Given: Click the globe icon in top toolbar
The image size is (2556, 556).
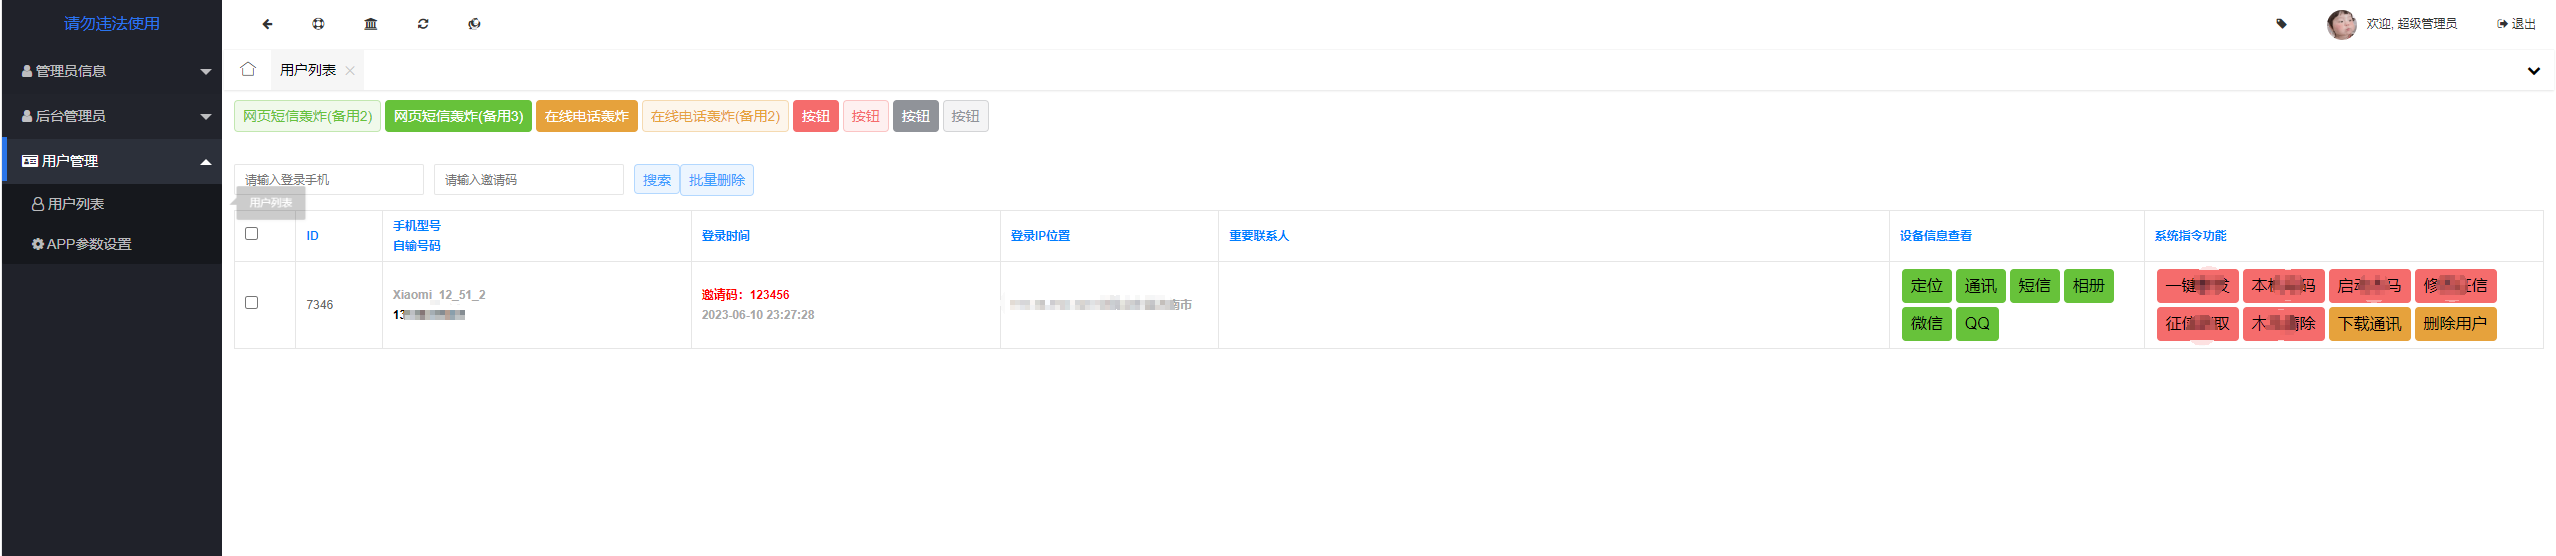Looking at the screenshot, I should point(474,24).
